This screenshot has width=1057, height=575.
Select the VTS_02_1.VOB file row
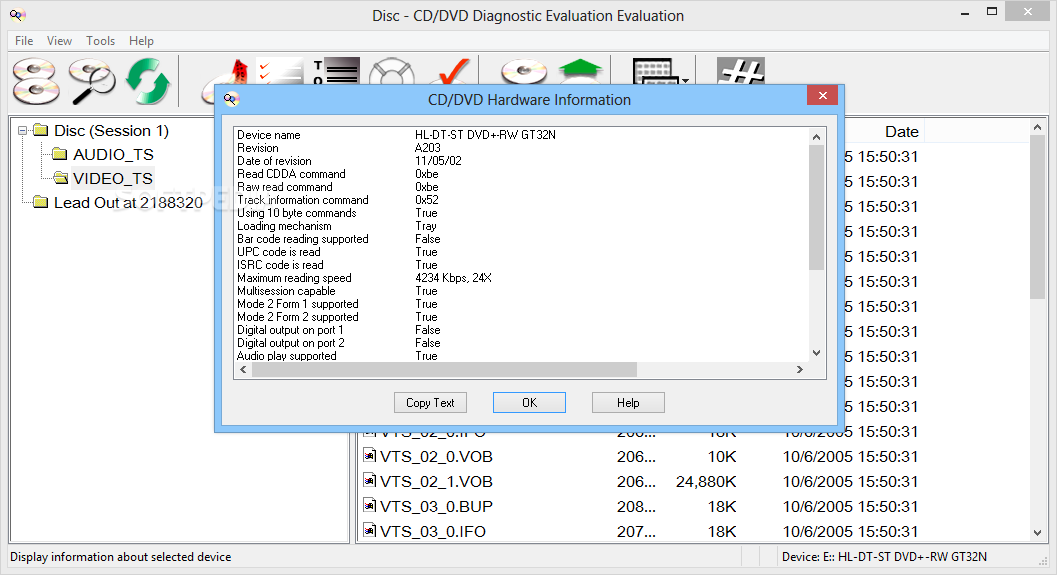pyautogui.click(x=640, y=481)
